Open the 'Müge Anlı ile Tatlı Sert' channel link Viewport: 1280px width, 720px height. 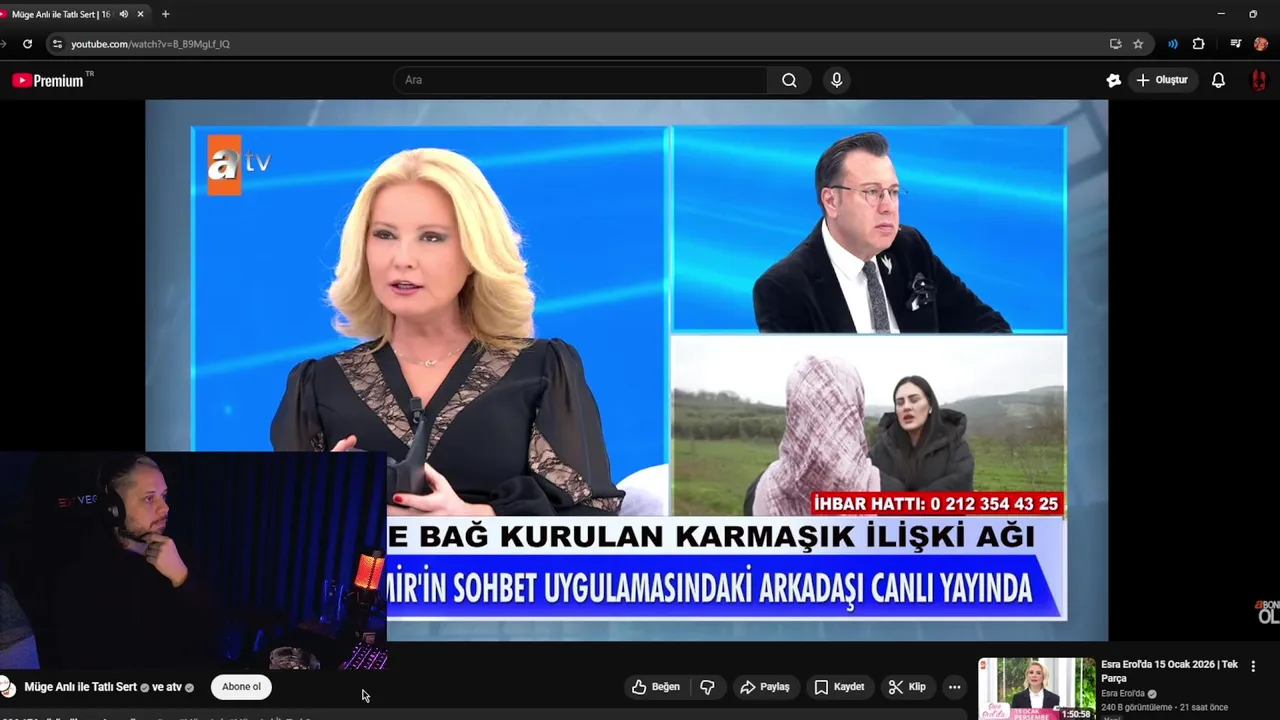coord(80,687)
